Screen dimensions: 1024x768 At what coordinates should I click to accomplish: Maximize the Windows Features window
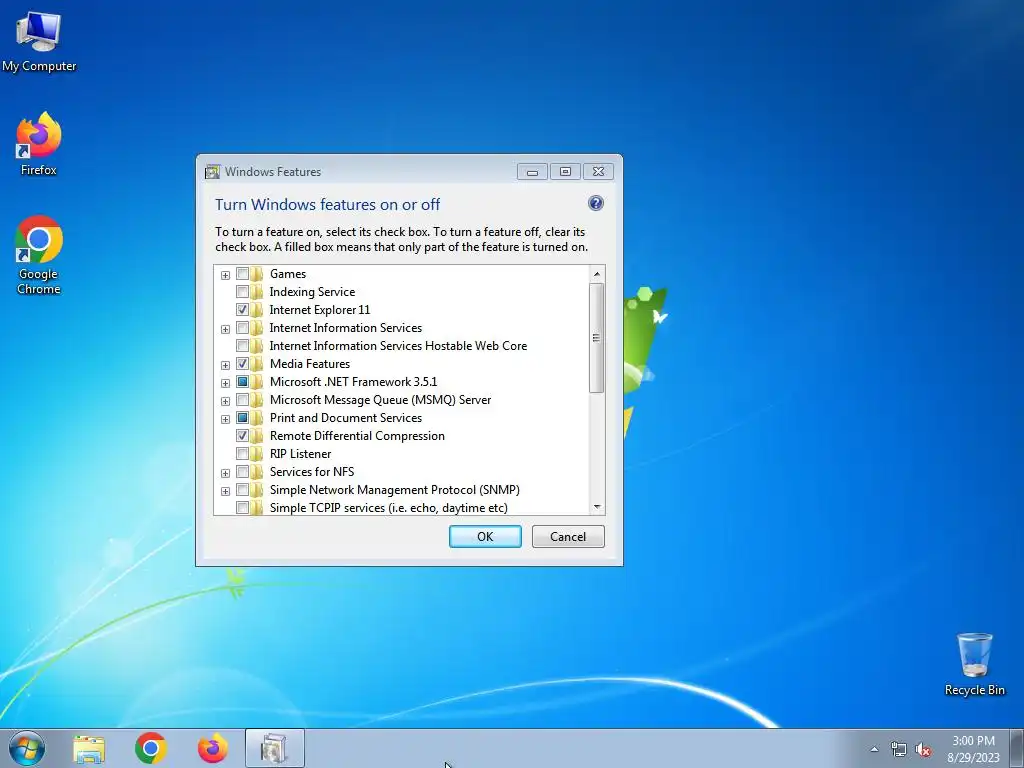tap(566, 172)
